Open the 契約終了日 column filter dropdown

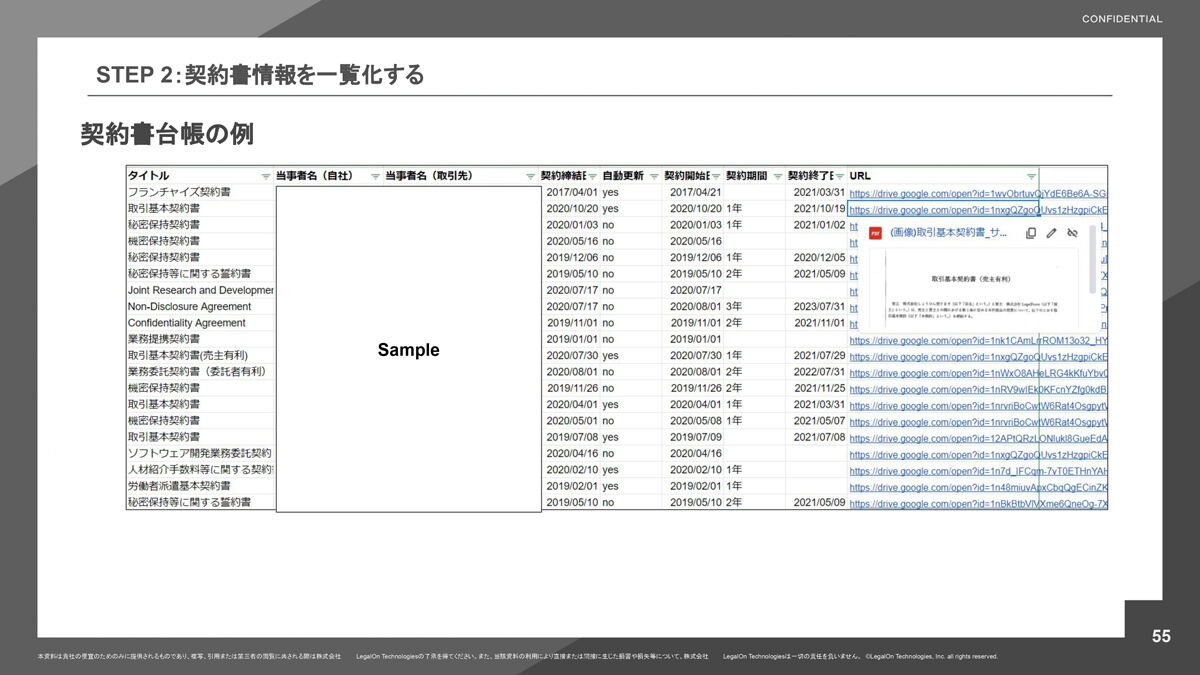coord(838,176)
